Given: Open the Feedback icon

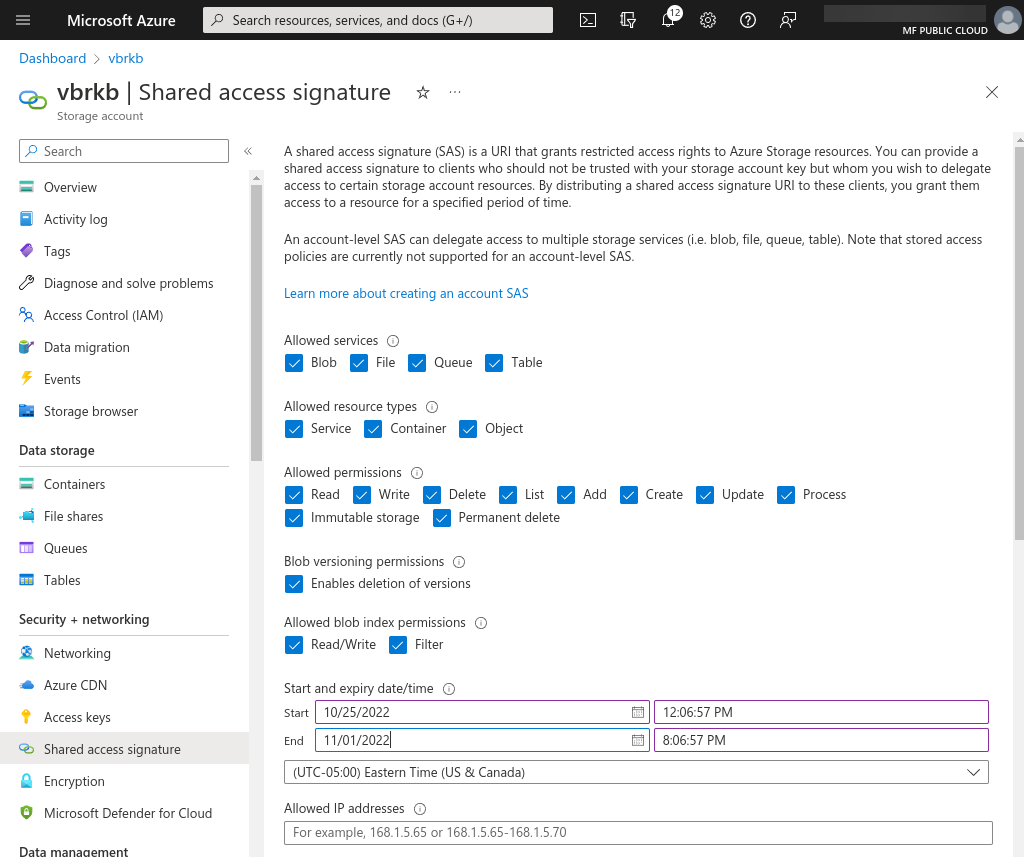Looking at the screenshot, I should click(x=788, y=20).
